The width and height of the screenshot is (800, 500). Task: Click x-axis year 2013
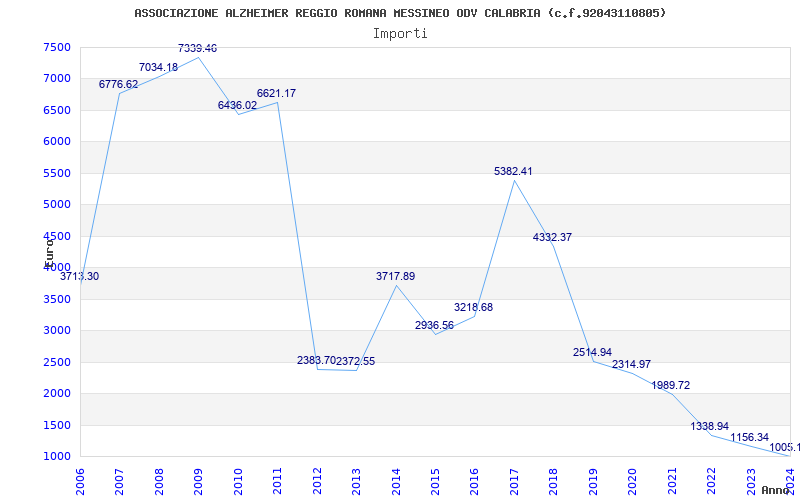[357, 482]
